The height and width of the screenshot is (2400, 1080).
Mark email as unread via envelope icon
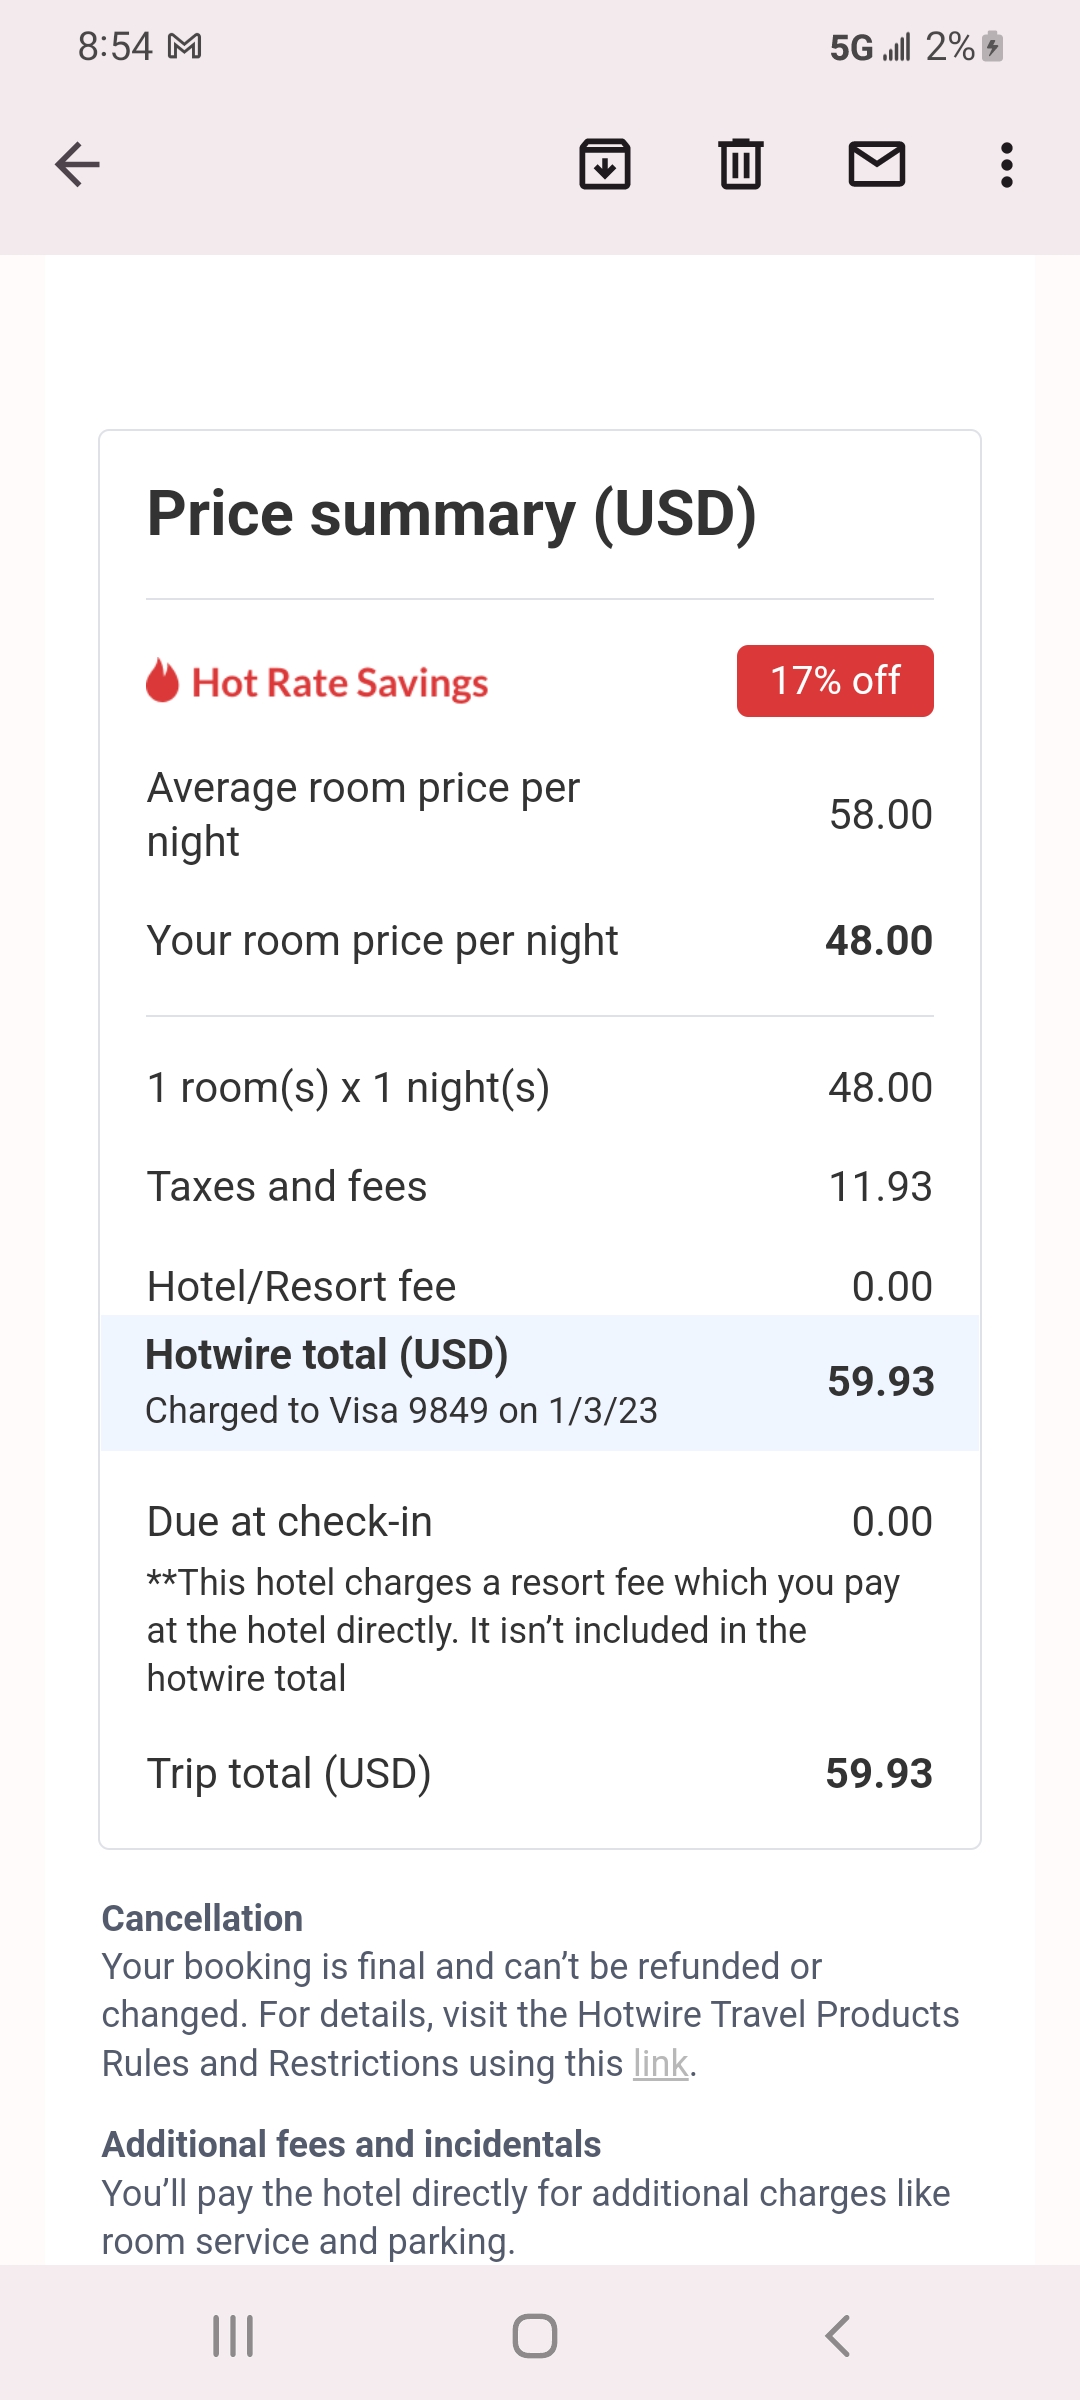(x=877, y=165)
